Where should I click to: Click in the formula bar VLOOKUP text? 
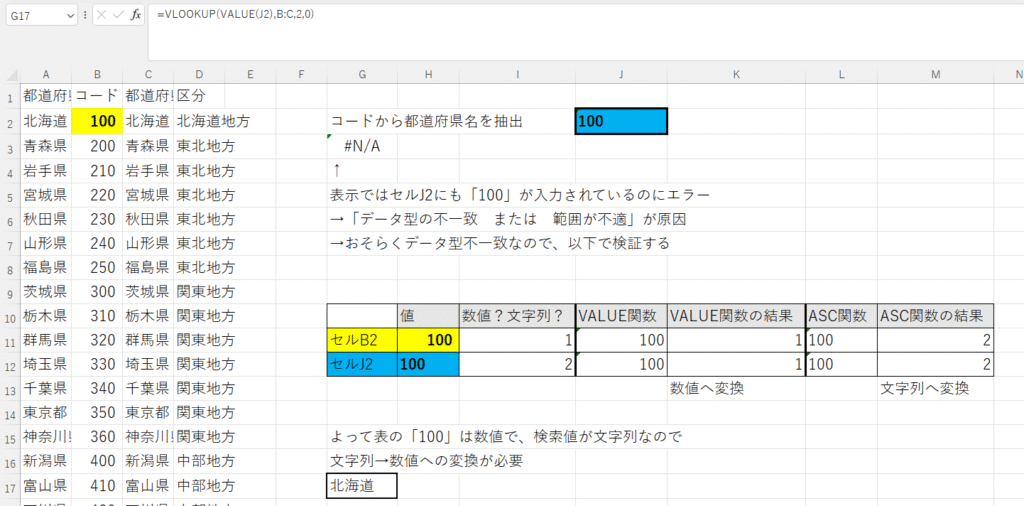coord(235,16)
